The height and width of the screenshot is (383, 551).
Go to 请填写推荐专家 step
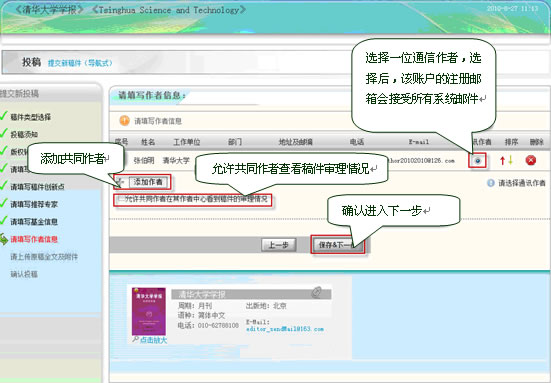pos(34,204)
